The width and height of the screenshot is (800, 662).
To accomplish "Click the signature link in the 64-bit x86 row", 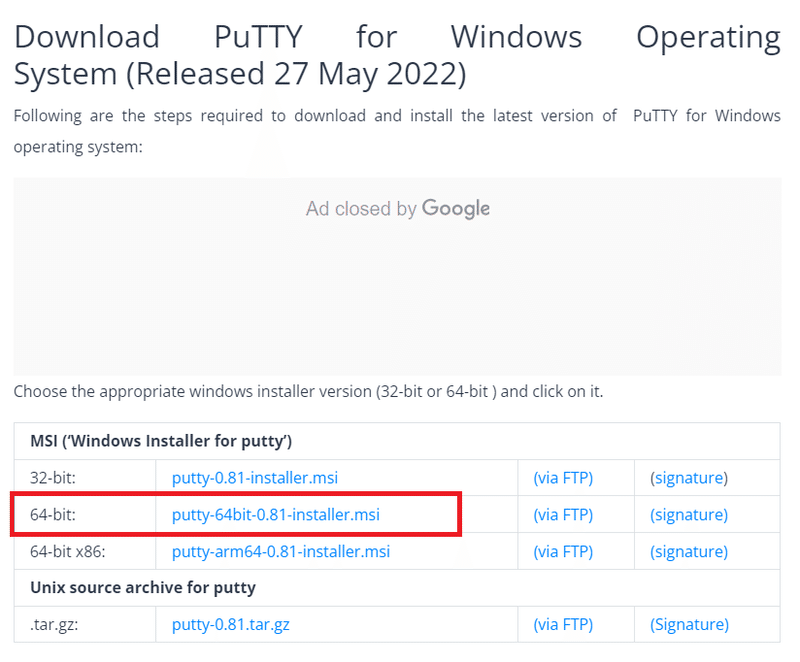I will pos(689,551).
